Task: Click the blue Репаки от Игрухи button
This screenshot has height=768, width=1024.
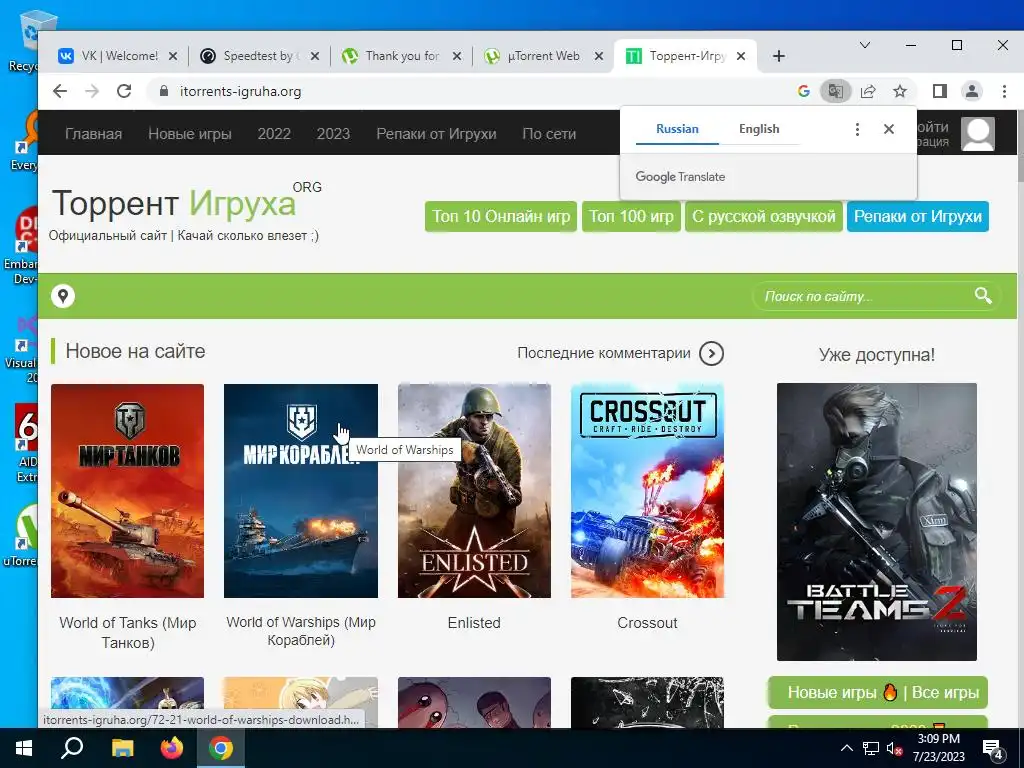Action: pyautogui.click(x=918, y=216)
